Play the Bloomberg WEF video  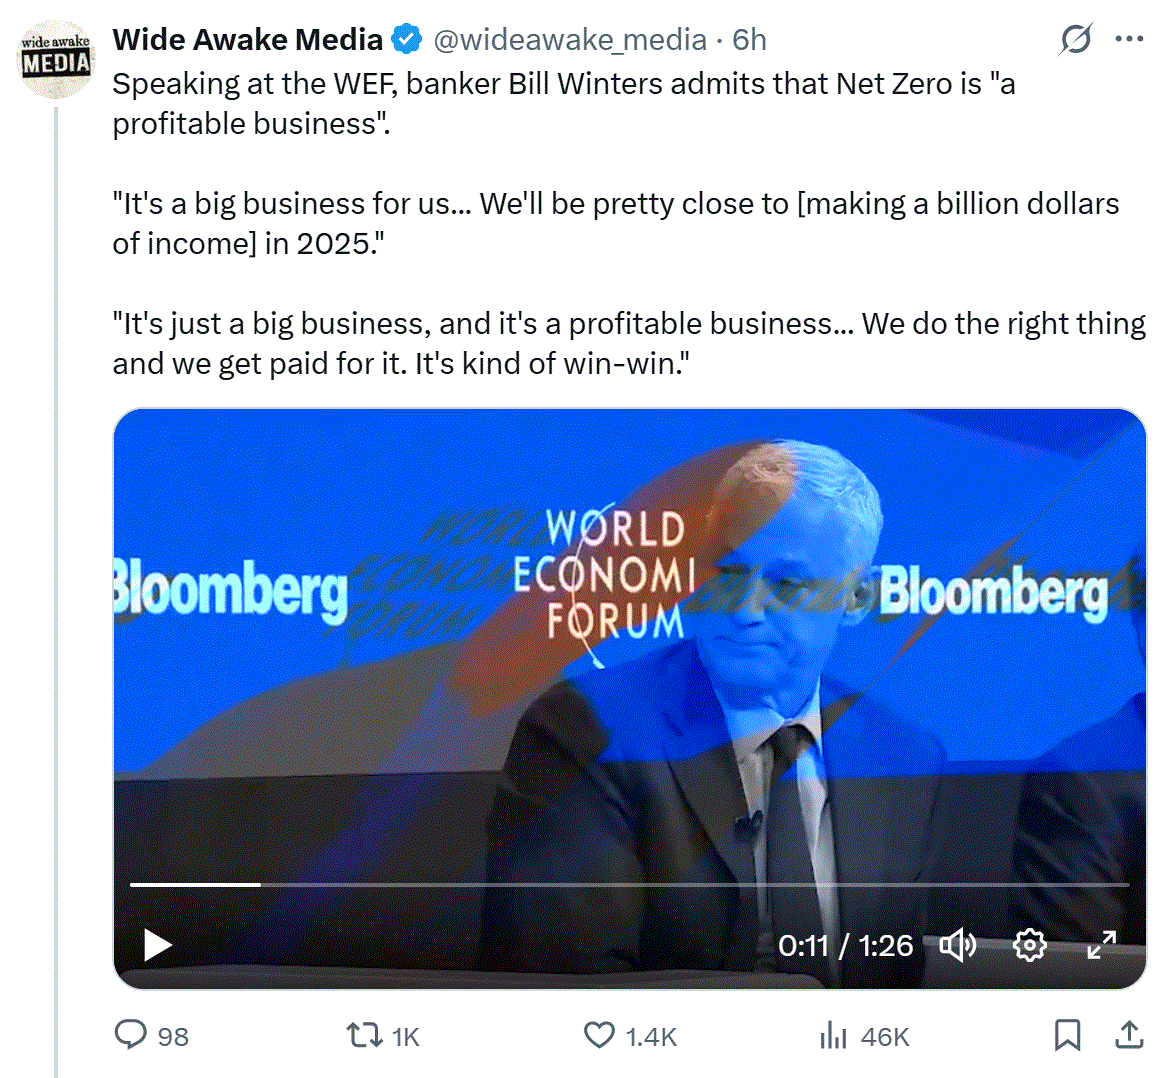[158, 945]
